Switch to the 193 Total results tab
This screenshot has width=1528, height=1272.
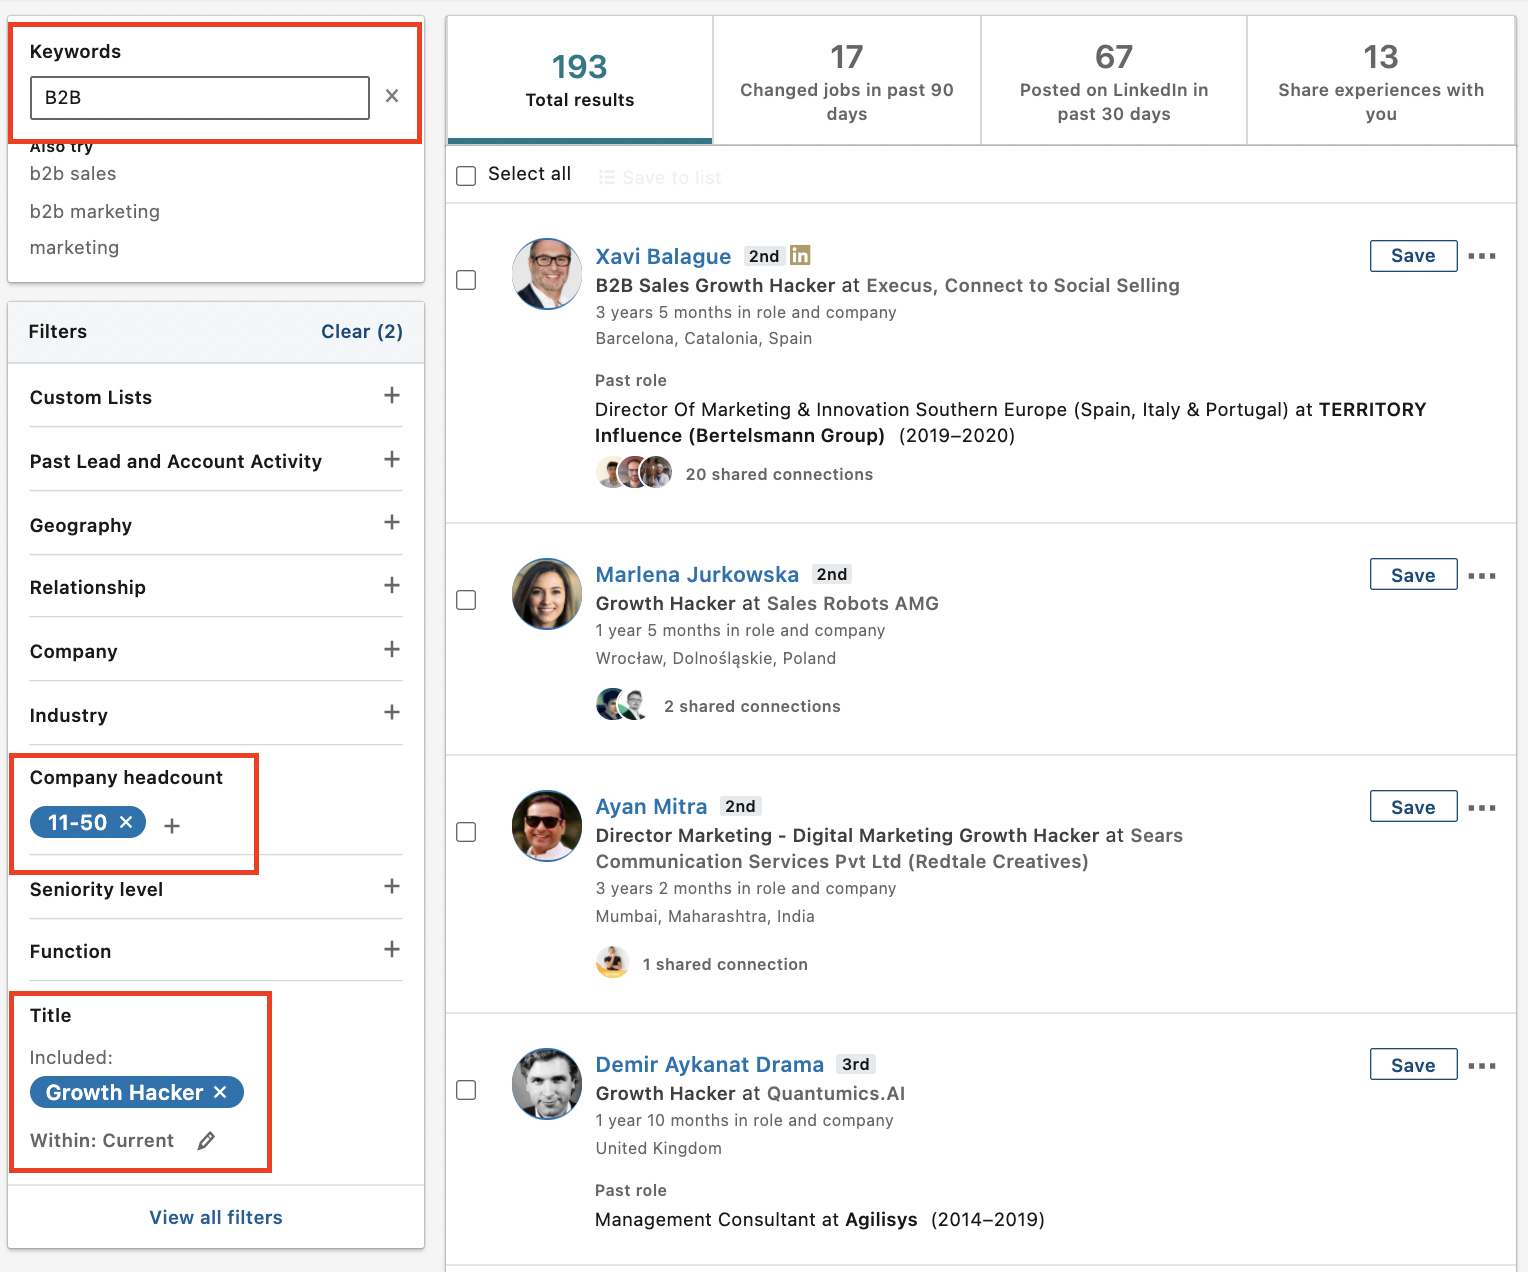(580, 80)
